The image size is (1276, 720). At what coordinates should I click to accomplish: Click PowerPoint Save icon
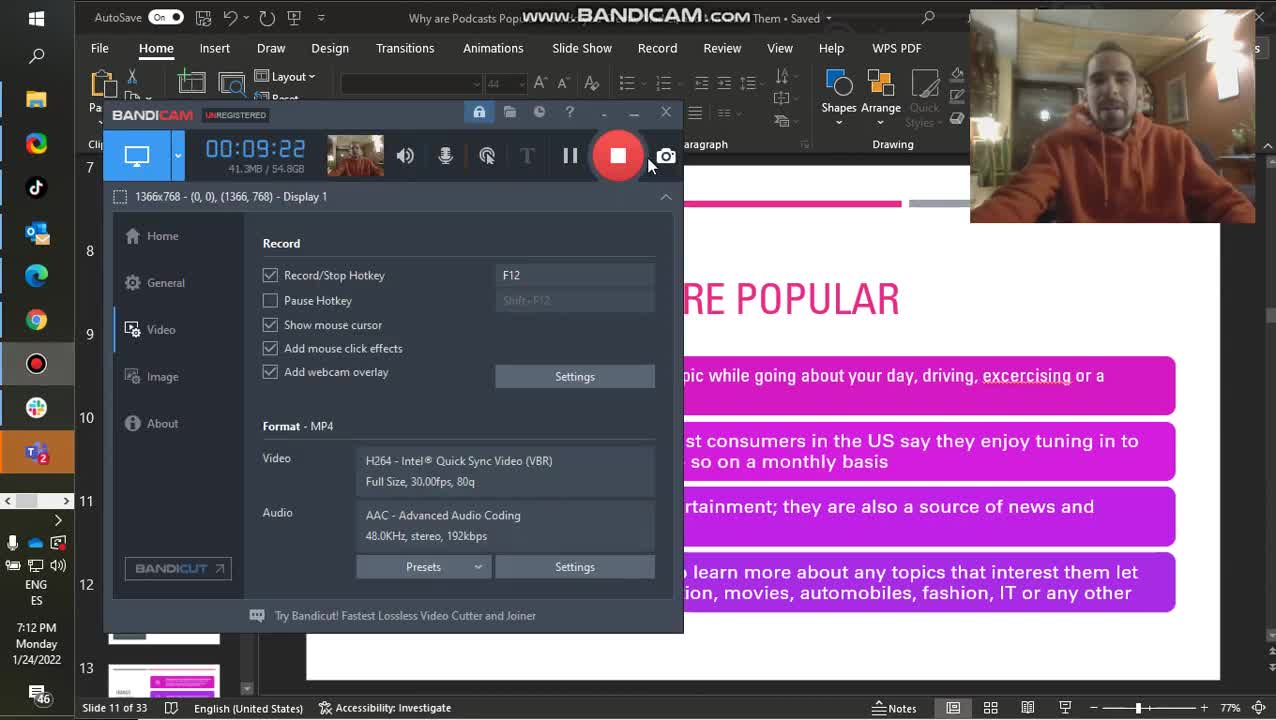203,18
